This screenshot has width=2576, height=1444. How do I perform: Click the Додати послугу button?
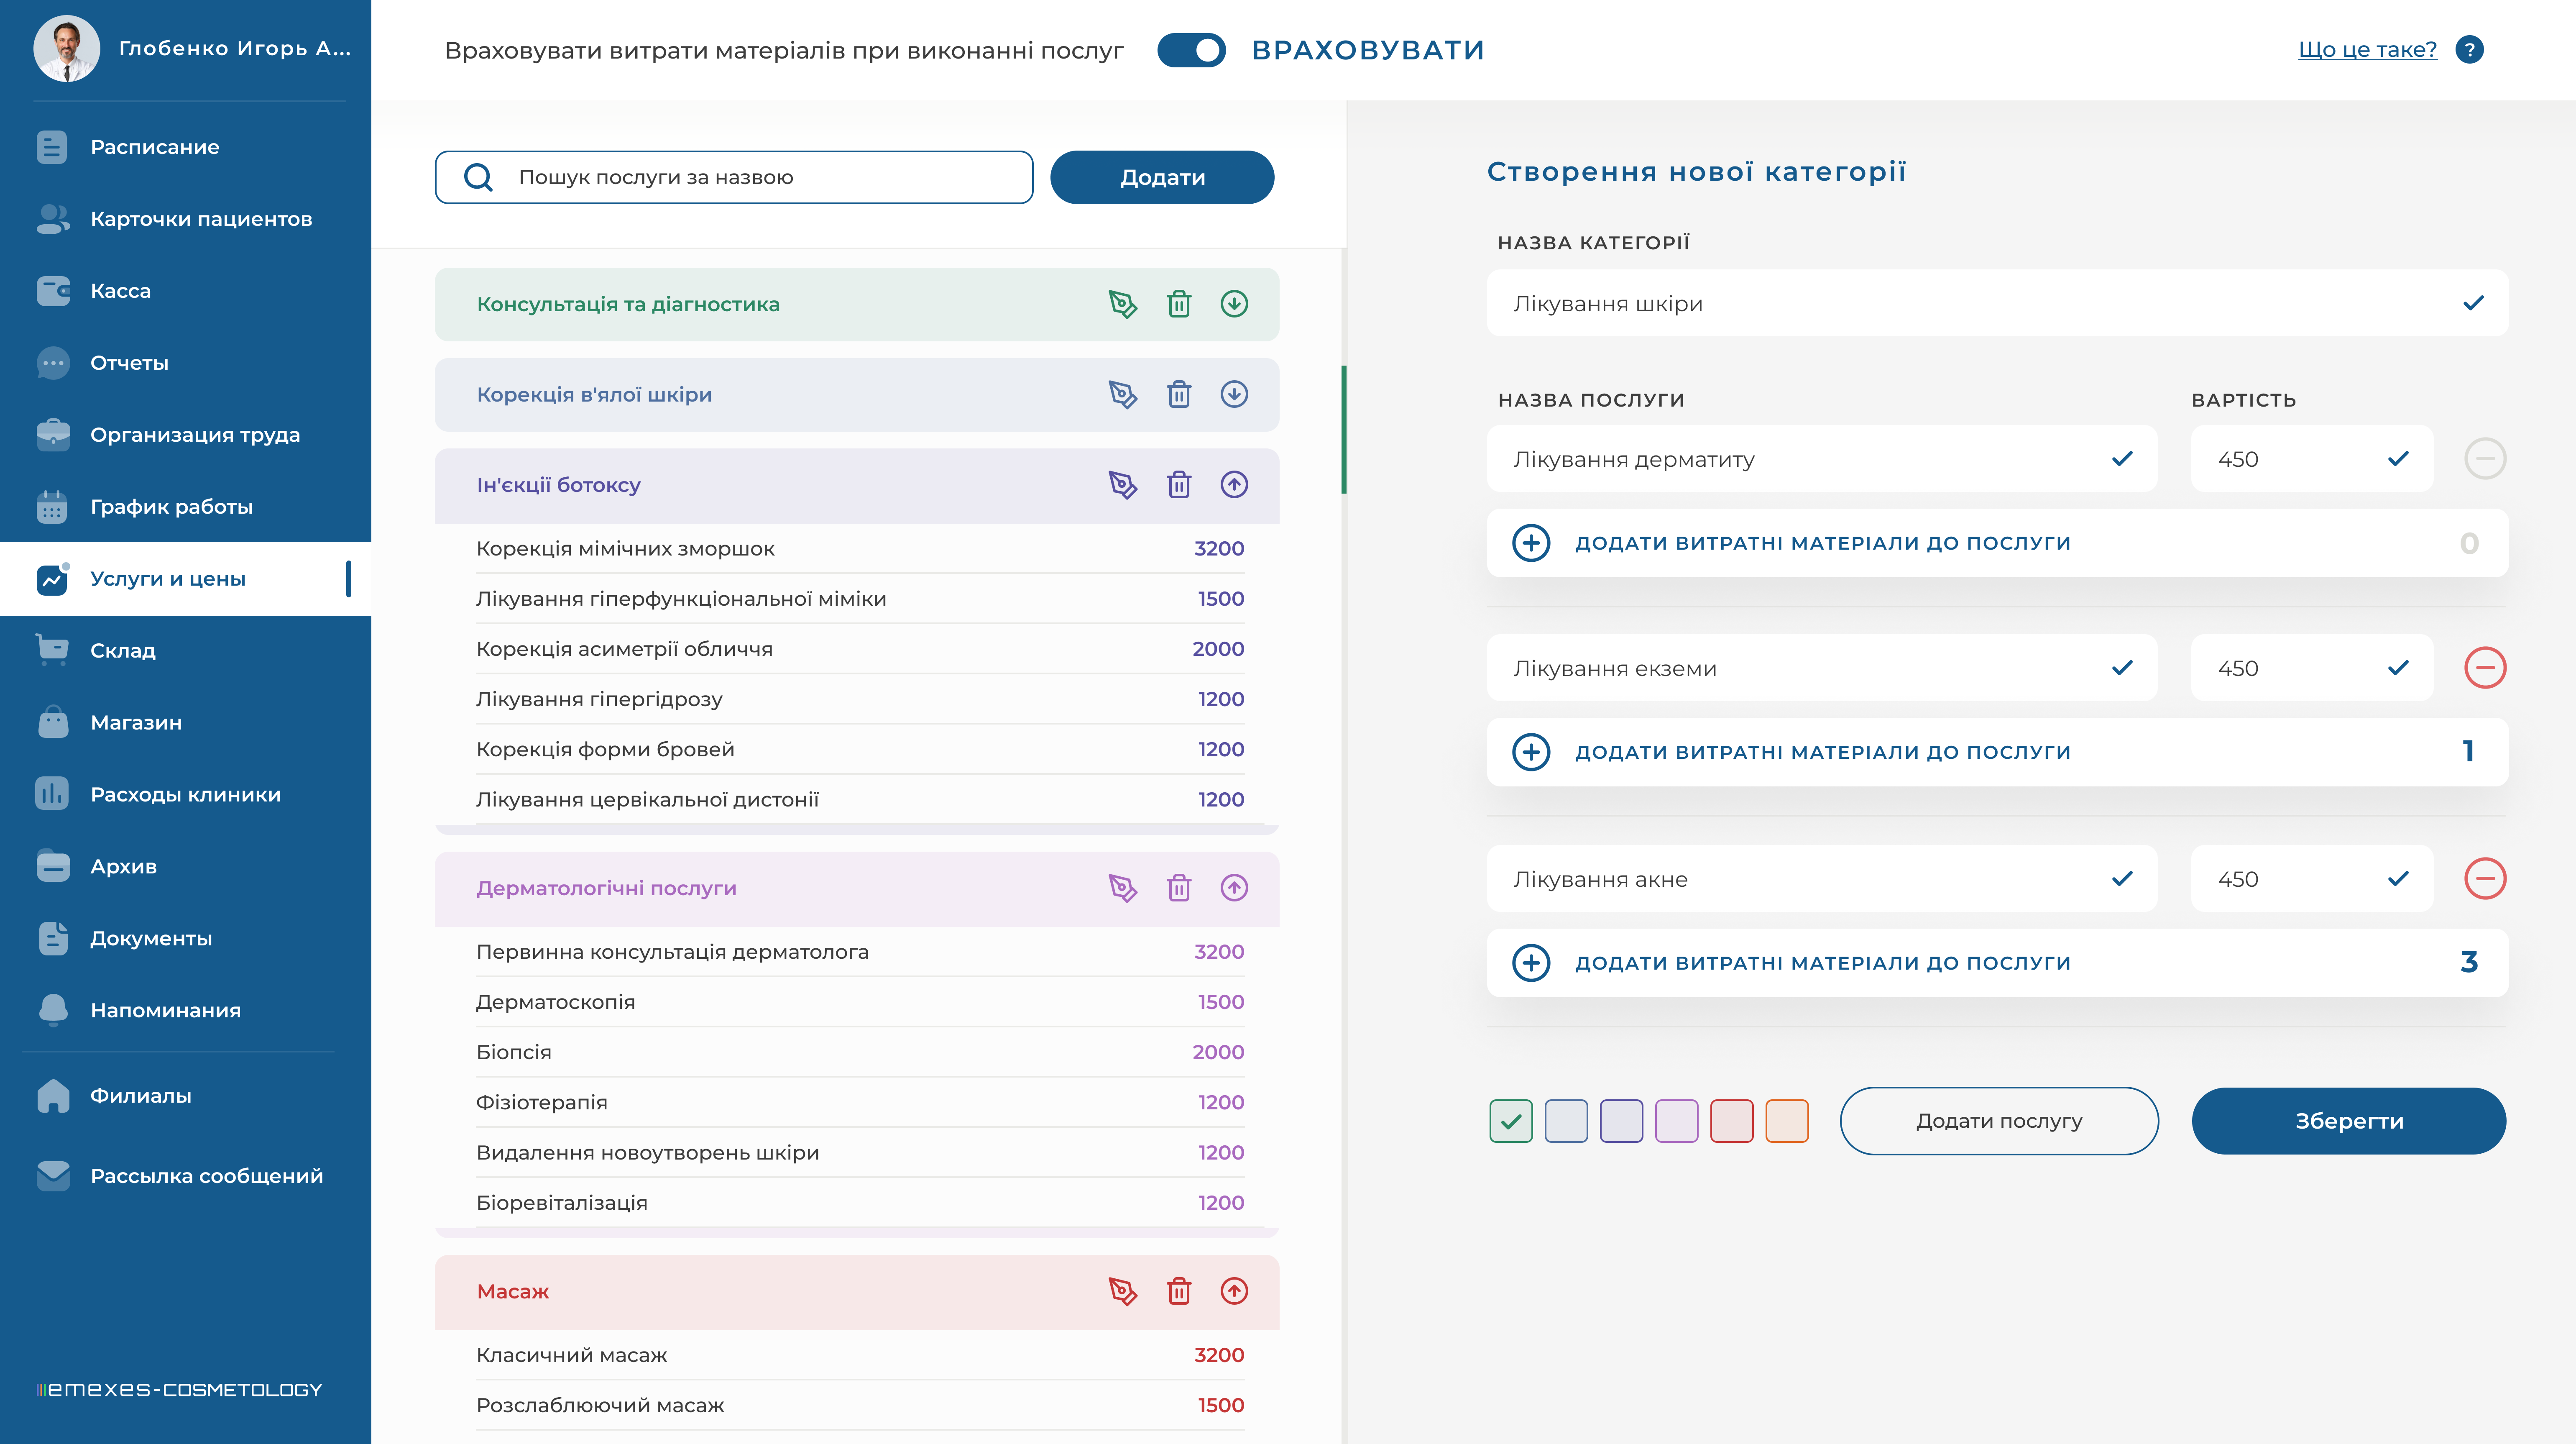(1998, 1121)
